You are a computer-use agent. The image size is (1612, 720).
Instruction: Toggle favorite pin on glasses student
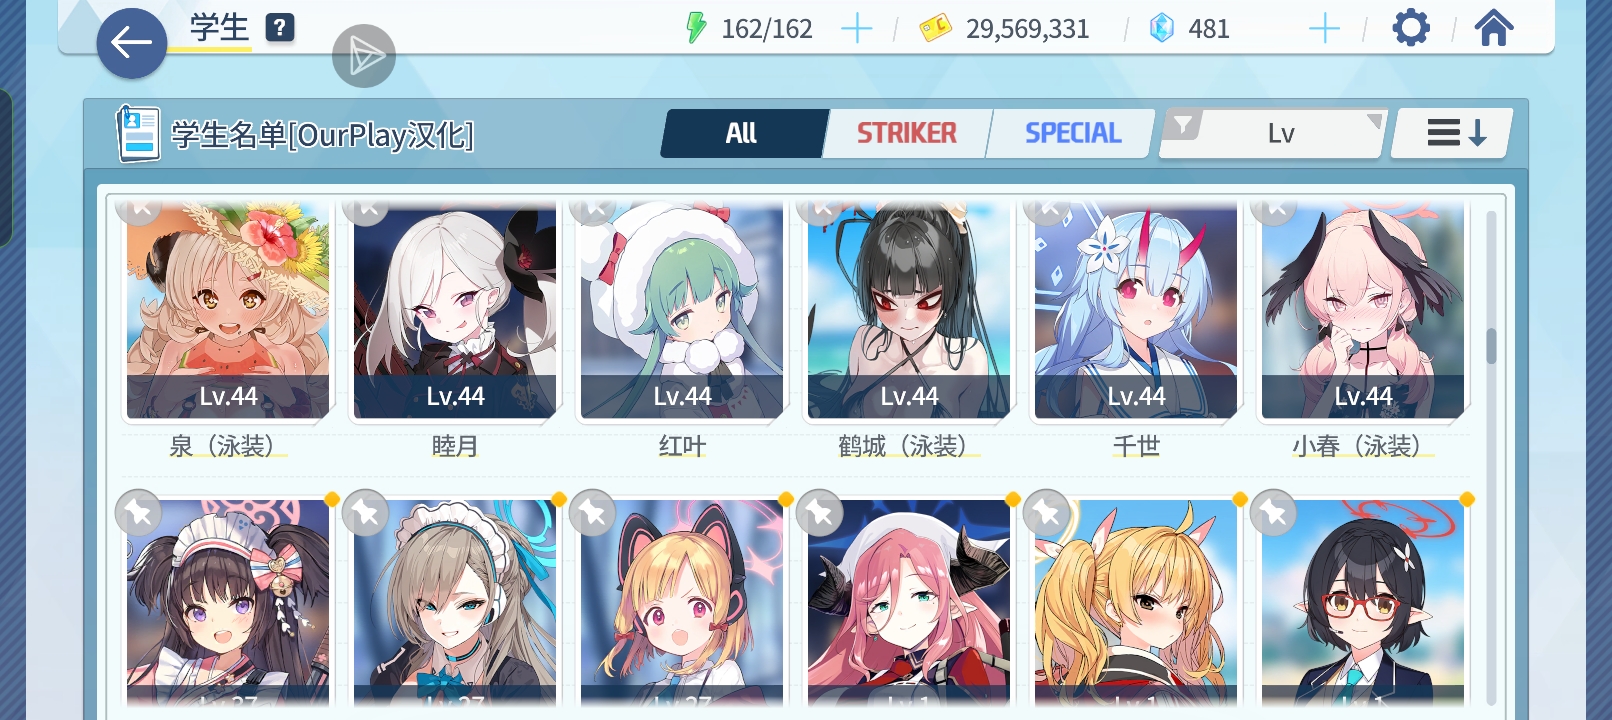click(x=1273, y=513)
